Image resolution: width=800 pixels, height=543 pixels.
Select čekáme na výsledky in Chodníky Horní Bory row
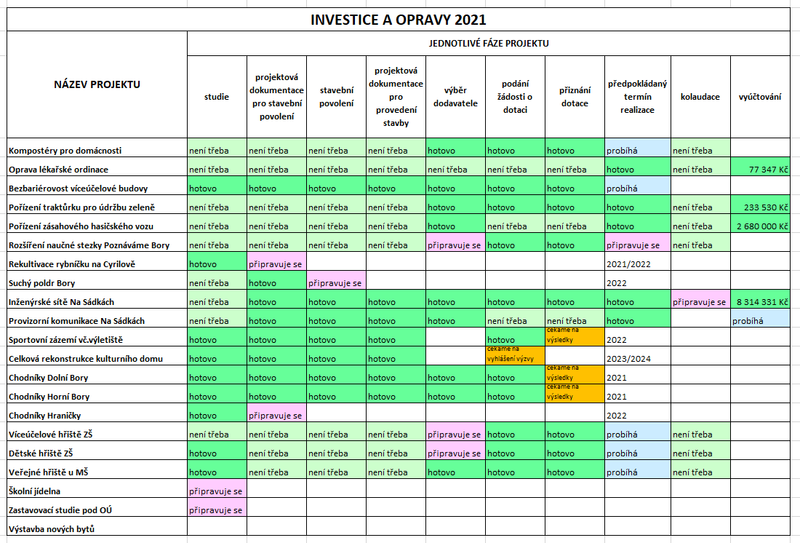point(575,392)
